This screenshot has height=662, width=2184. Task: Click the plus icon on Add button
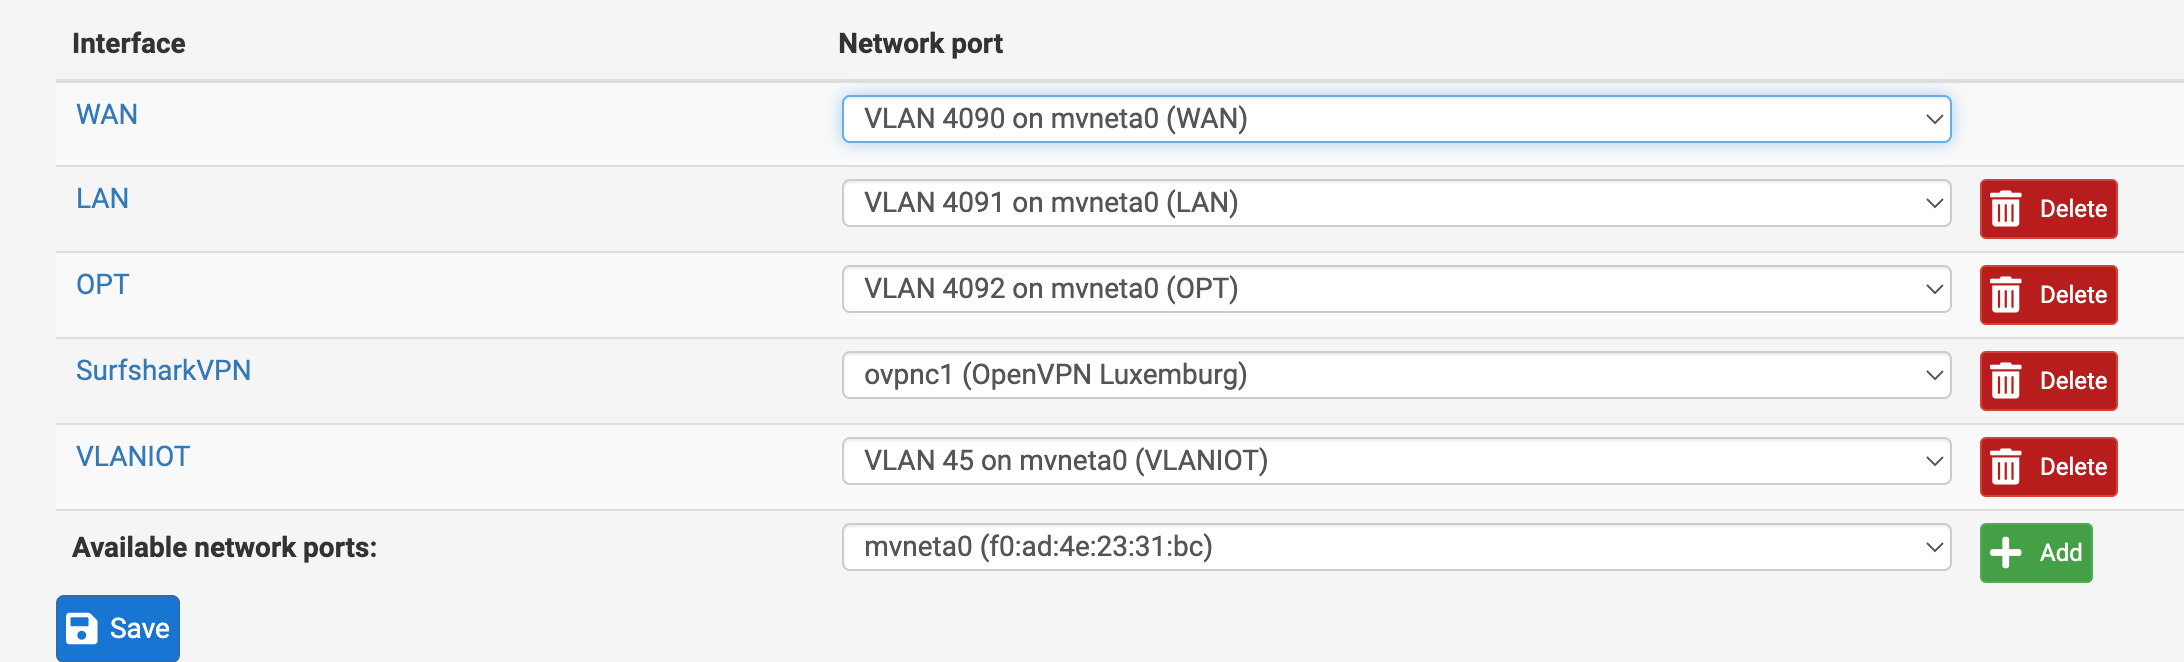pos(2005,553)
